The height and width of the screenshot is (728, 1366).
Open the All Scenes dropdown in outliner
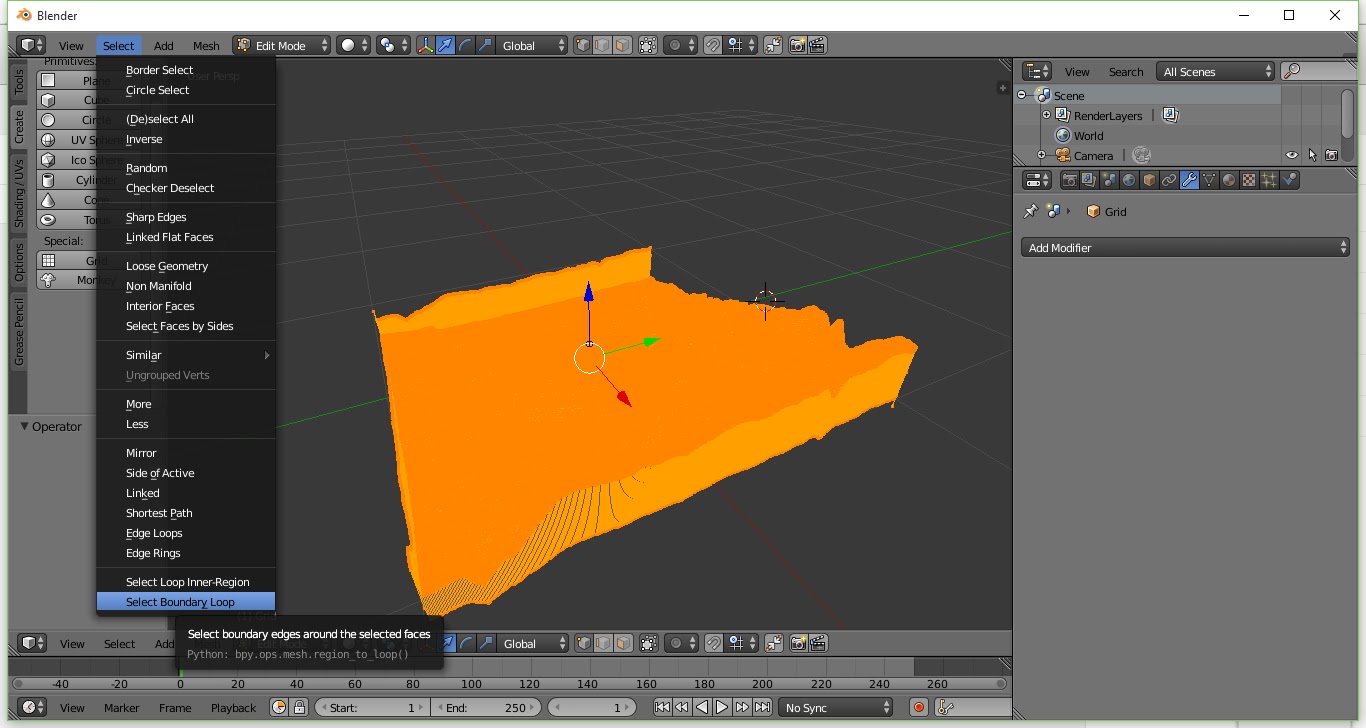click(x=1215, y=71)
